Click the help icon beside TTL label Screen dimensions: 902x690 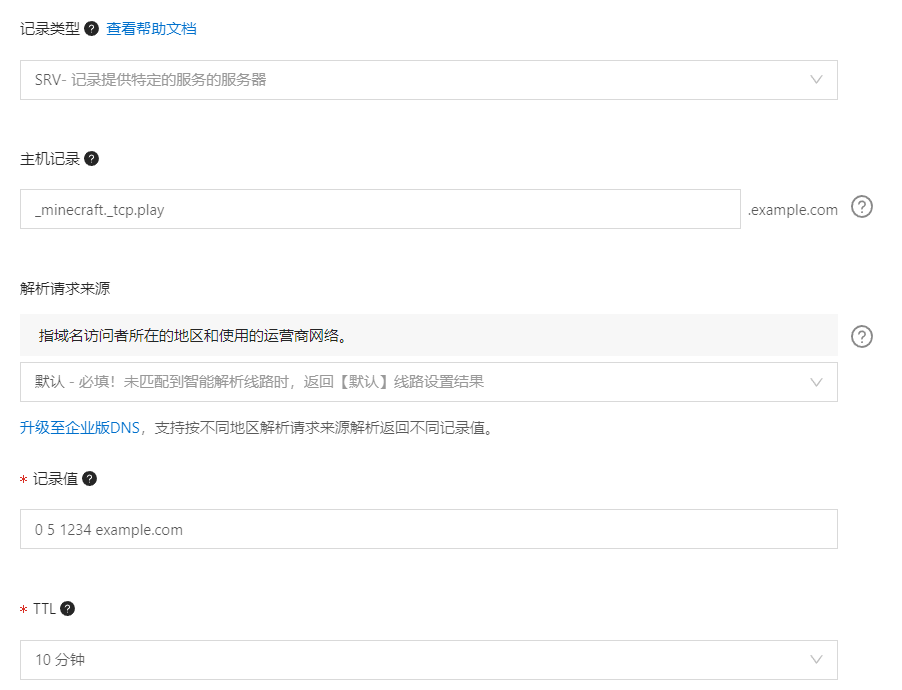[x=68, y=609]
